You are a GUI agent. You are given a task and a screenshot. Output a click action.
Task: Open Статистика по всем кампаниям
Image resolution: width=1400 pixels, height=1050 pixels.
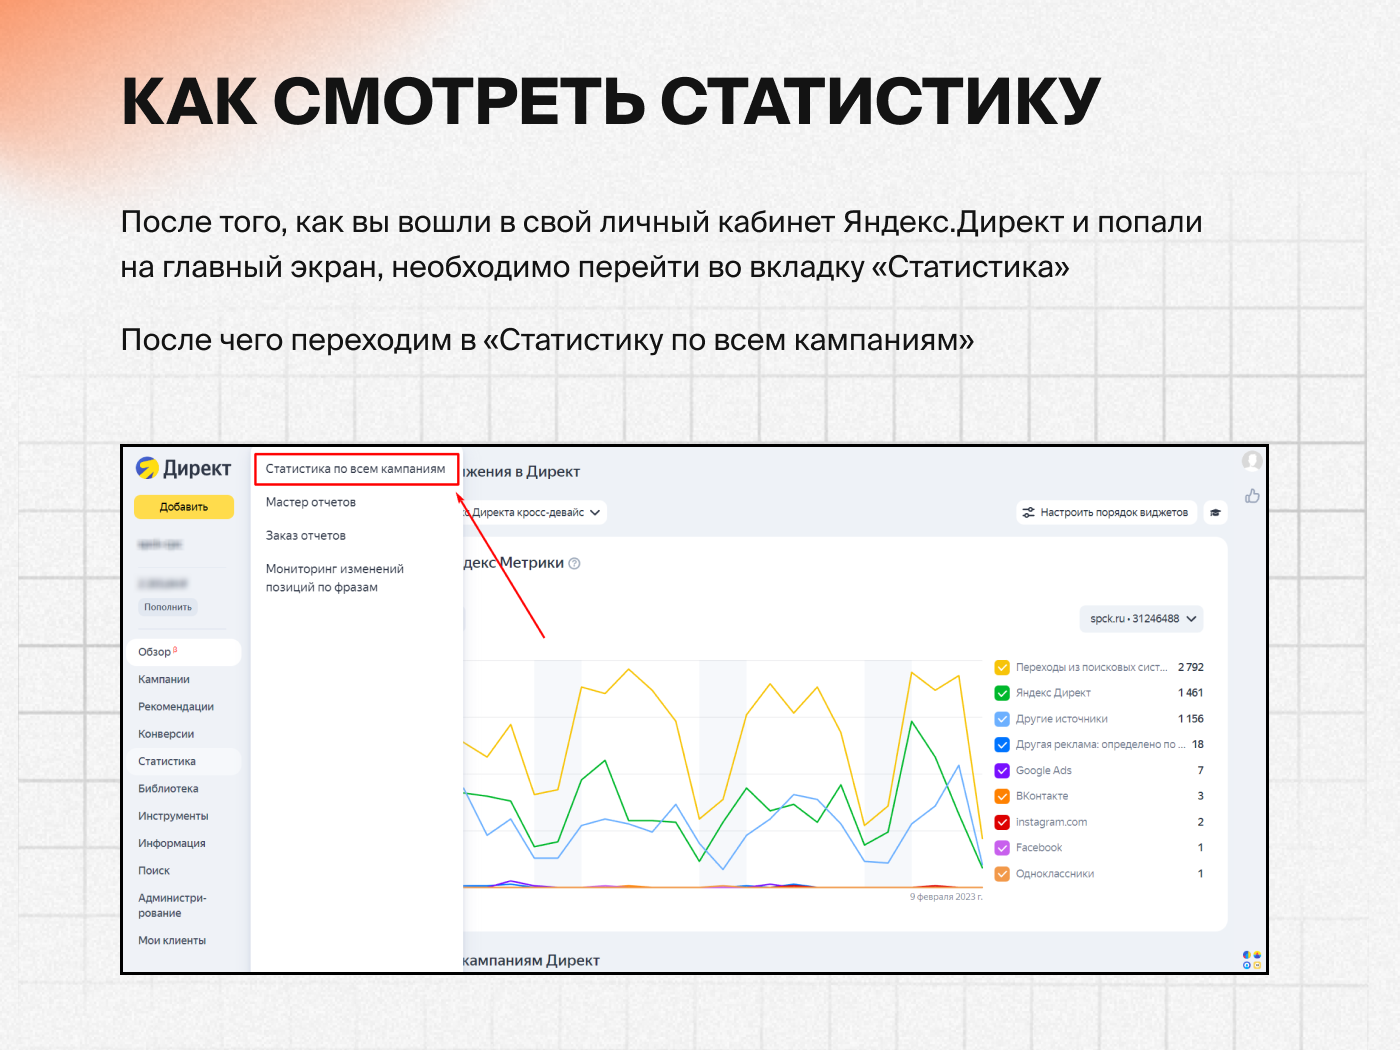click(x=356, y=469)
